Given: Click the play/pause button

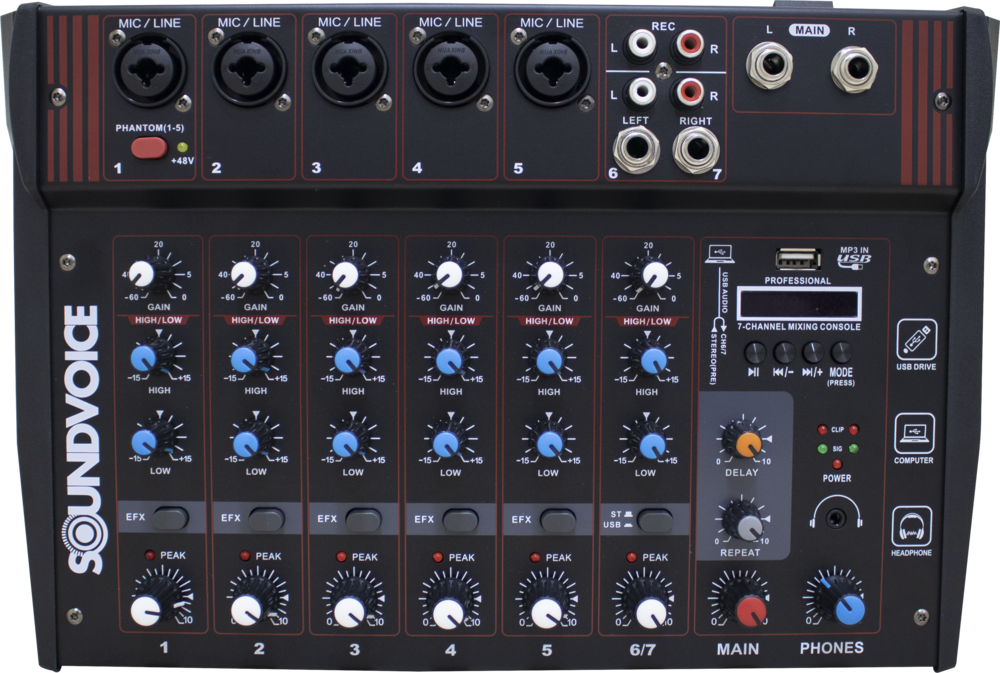Looking at the screenshot, I should pyautogui.click(x=755, y=352).
